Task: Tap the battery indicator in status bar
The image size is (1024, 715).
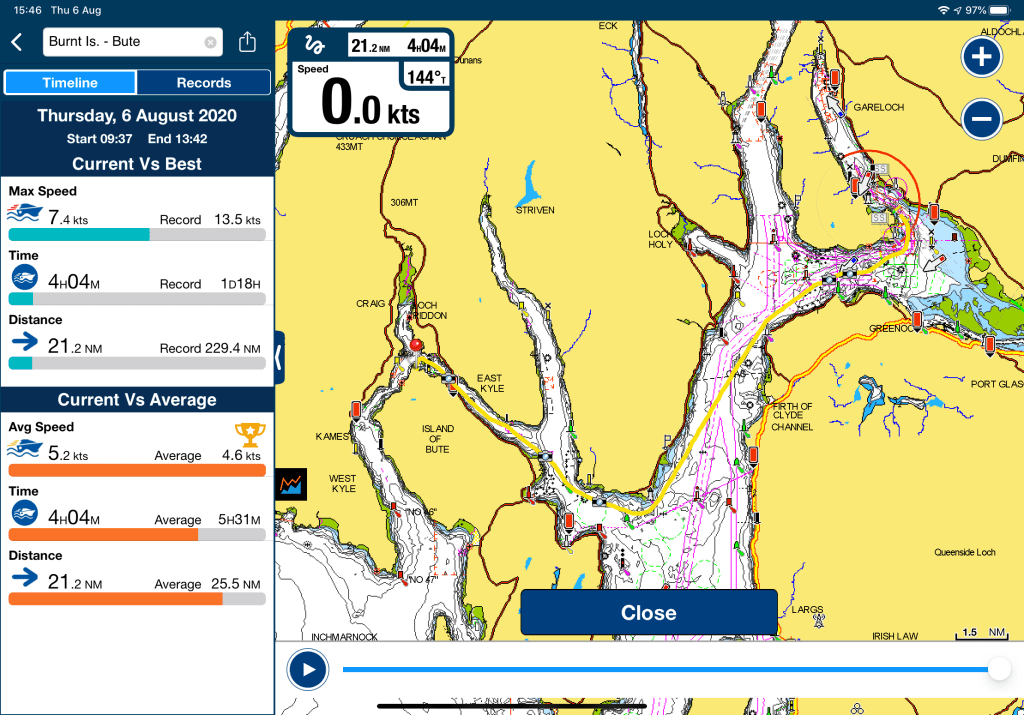Action: (x=1003, y=9)
